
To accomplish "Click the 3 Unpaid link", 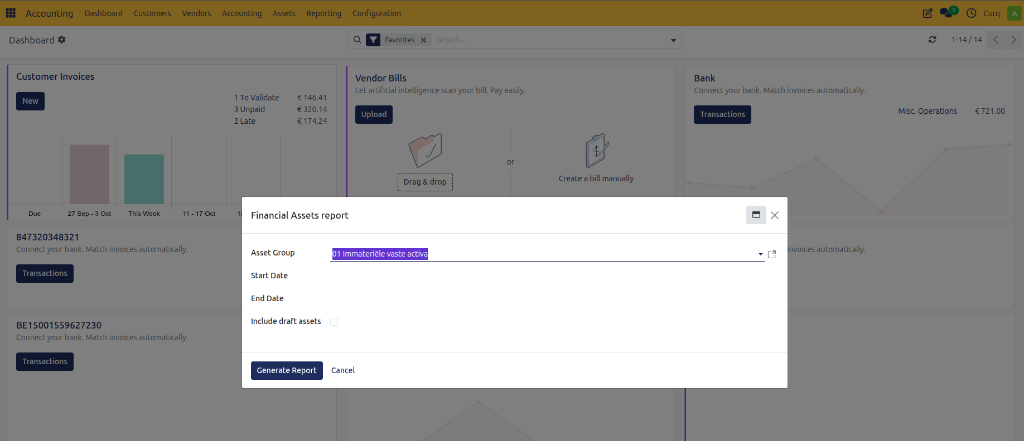I will [x=251, y=109].
